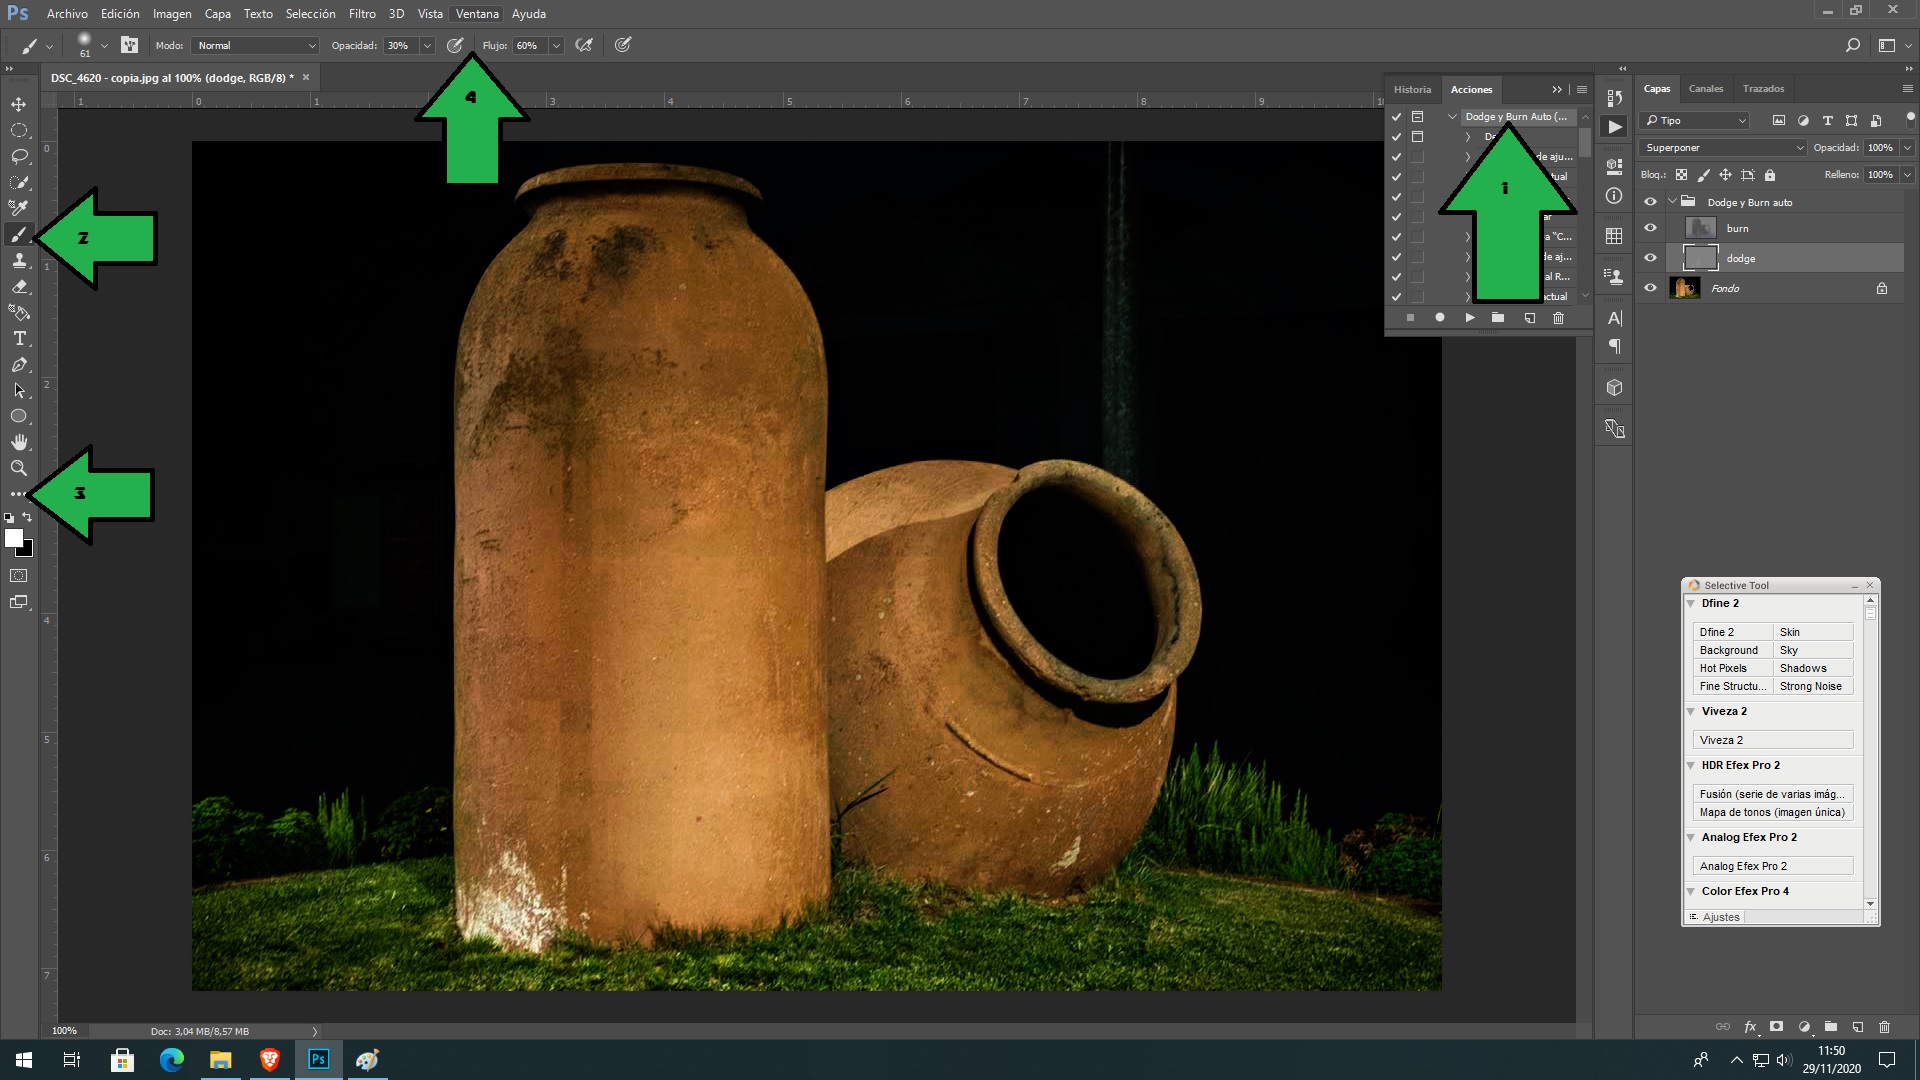
Task: Create a new action set folder
Action: [x=1498, y=318]
